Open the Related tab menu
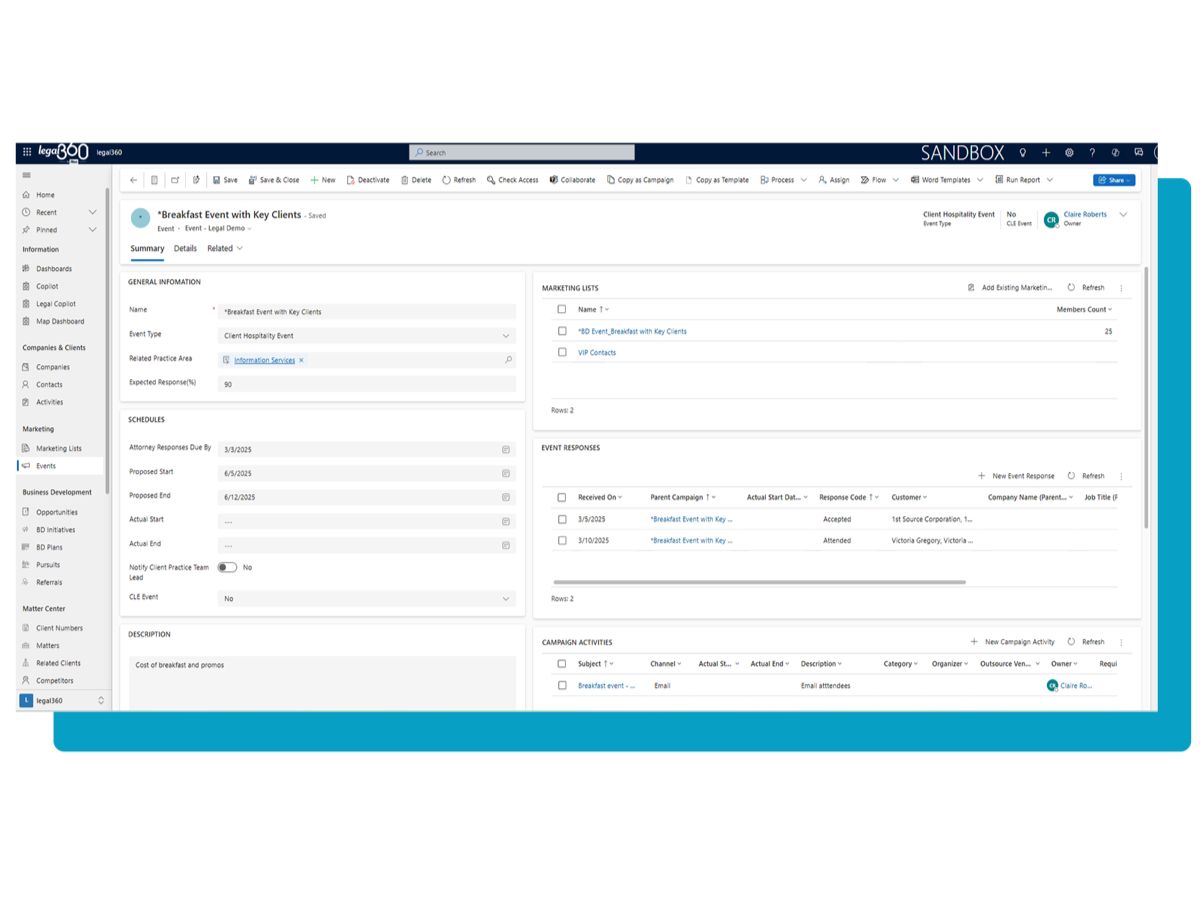This screenshot has height=900, width=1200. coord(225,248)
